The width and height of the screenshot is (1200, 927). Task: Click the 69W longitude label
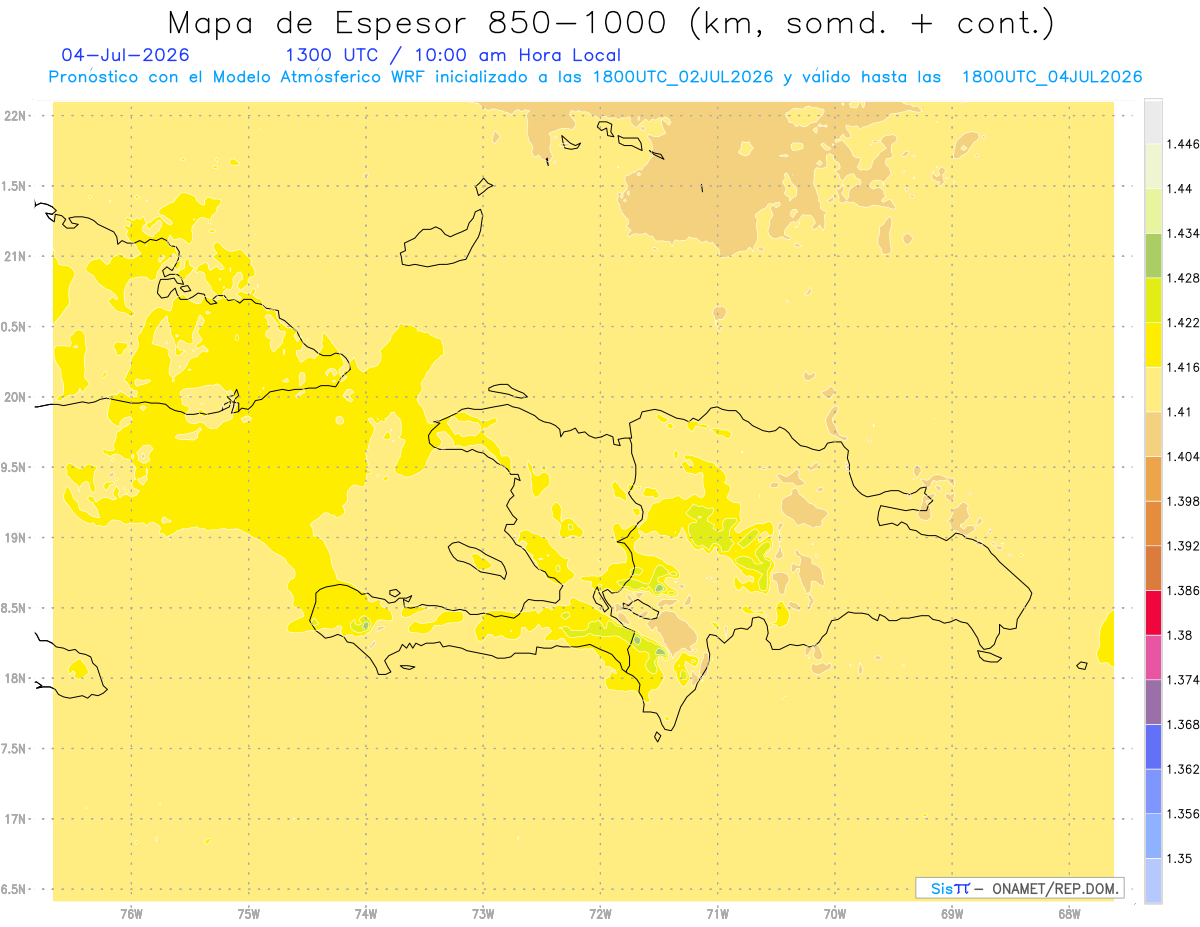coord(952,914)
